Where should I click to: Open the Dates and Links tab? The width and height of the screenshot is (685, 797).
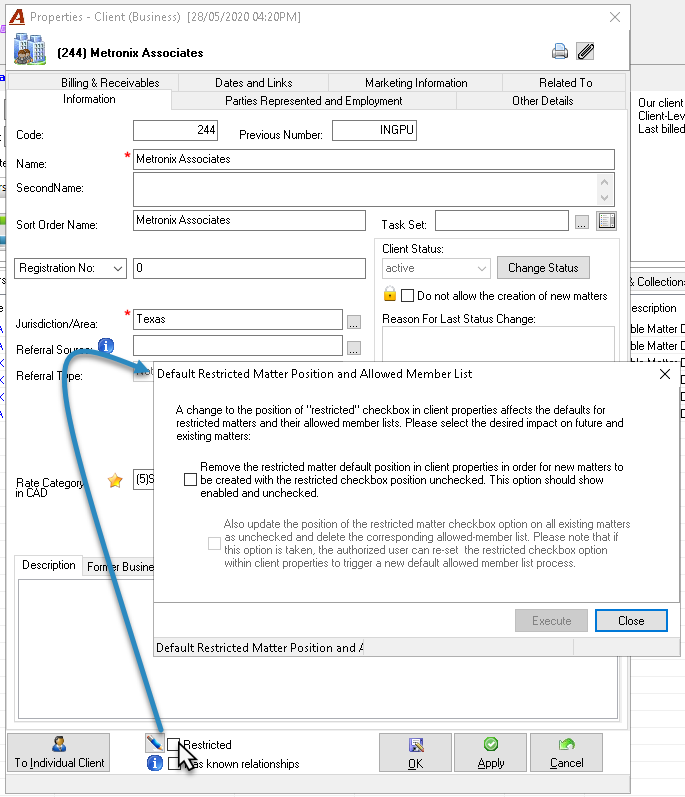point(254,83)
